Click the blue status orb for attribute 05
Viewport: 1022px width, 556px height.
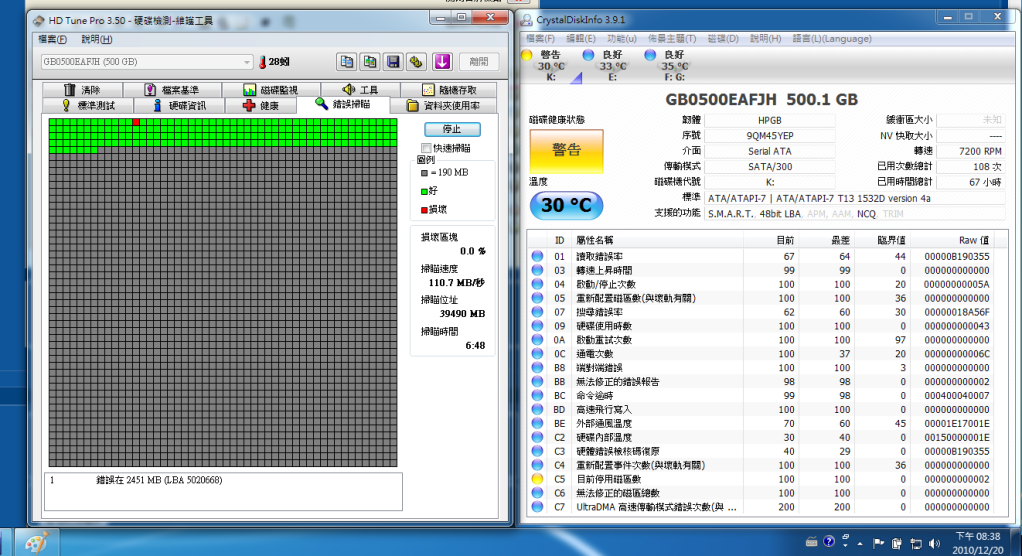pyautogui.click(x=537, y=298)
